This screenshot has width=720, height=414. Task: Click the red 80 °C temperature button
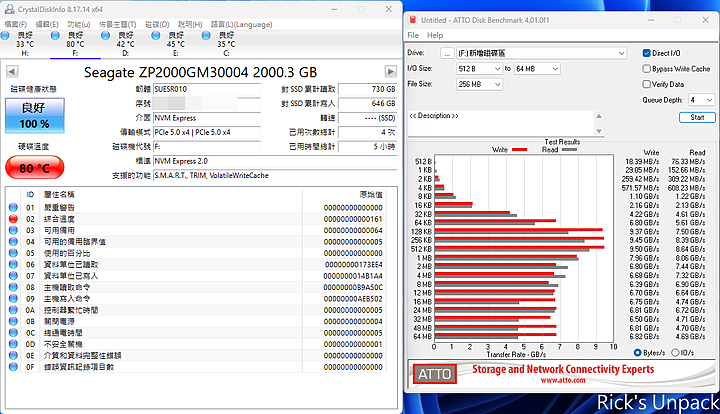34,168
